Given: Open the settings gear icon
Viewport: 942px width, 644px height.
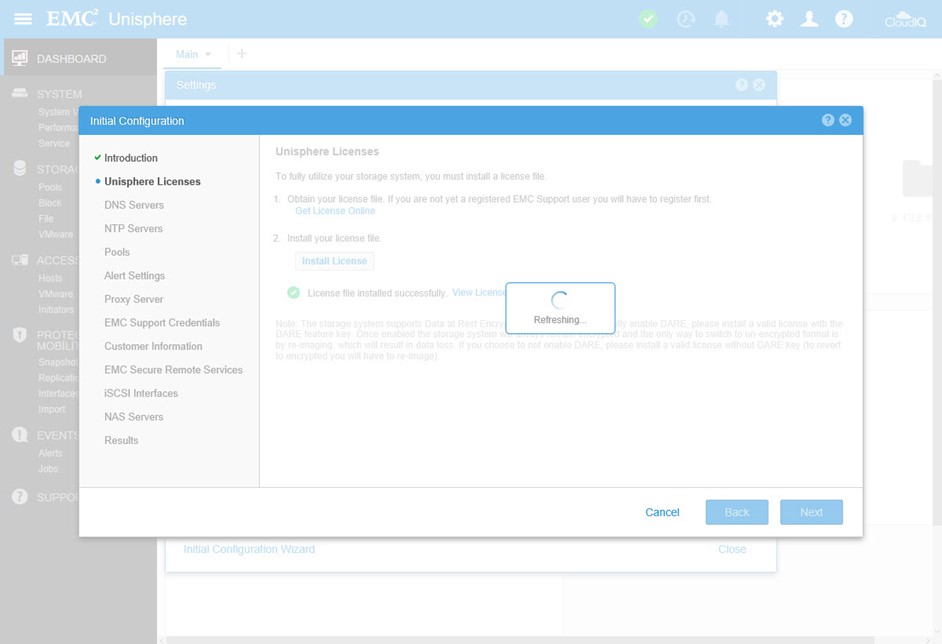Looking at the screenshot, I should [774, 19].
